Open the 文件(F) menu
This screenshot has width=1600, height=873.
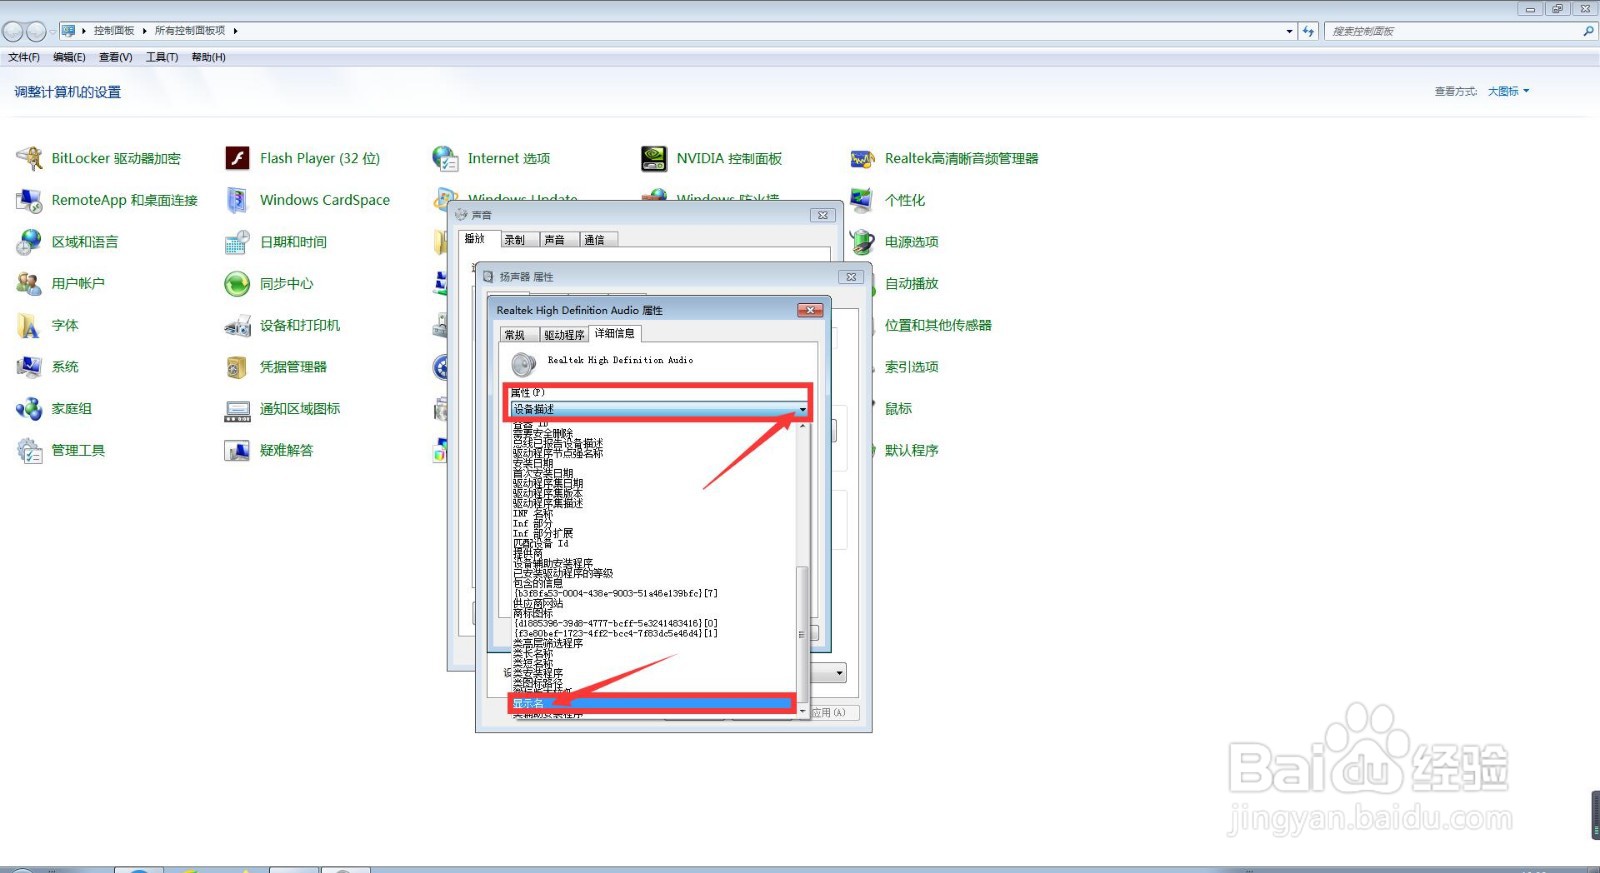click(24, 57)
